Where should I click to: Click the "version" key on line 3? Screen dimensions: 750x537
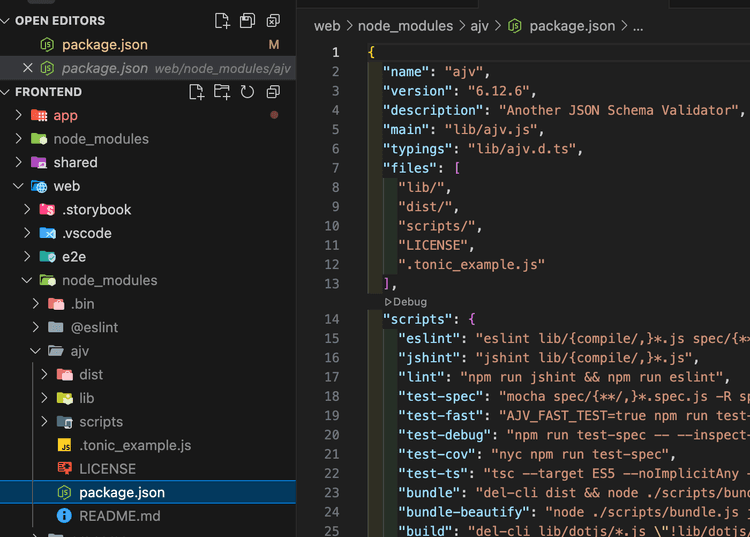[x=419, y=91]
